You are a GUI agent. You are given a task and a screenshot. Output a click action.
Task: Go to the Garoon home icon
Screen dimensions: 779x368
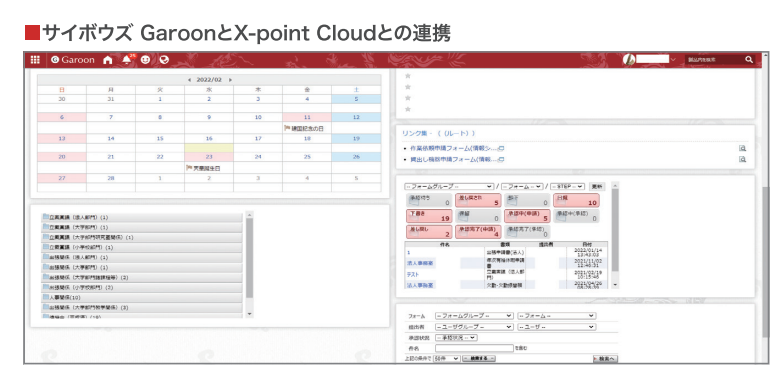pos(107,60)
